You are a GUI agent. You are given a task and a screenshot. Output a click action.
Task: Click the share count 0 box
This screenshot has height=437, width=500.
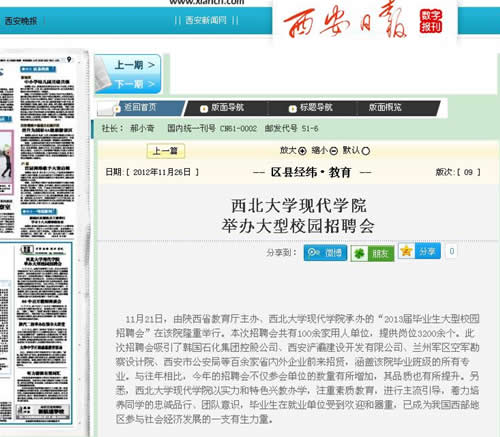tap(451, 251)
